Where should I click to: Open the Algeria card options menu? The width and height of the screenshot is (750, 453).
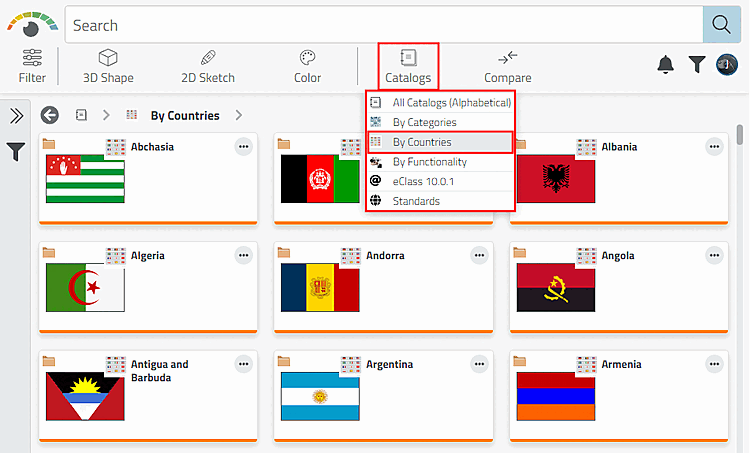coord(243,255)
